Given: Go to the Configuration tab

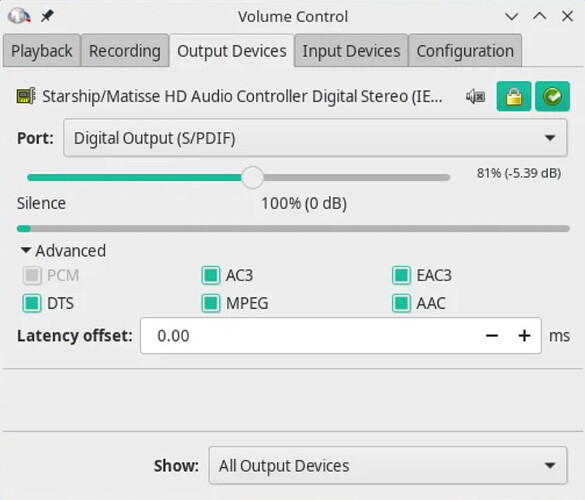Looking at the screenshot, I should pos(465,51).
